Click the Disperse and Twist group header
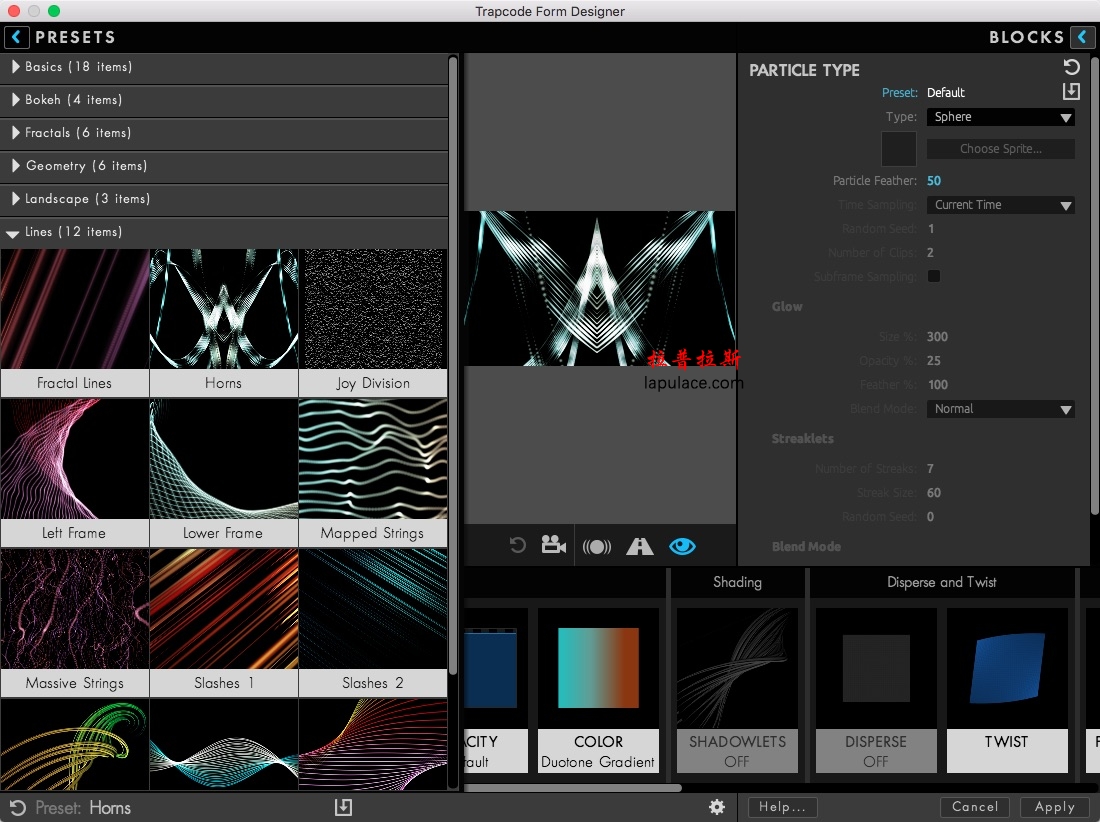The image size is (1100, 822). point(941,582)
